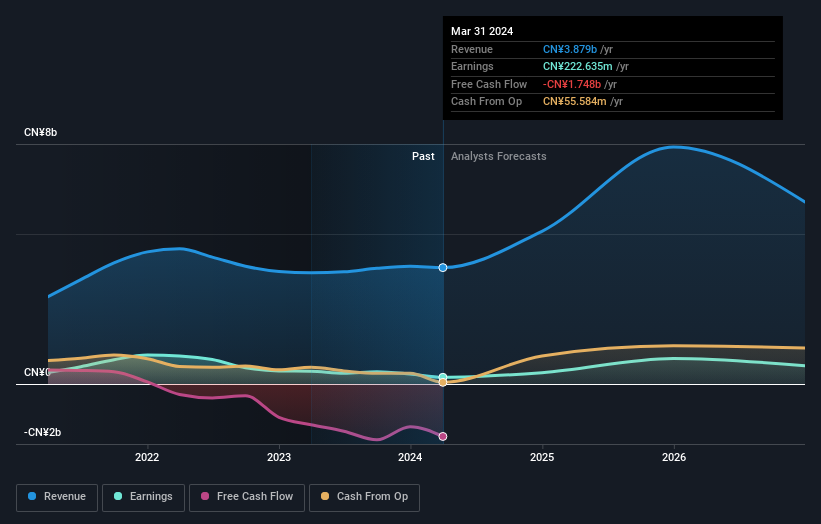Click the Past label
The width and height of the screenshot is (821, 524).
(423, 157)
